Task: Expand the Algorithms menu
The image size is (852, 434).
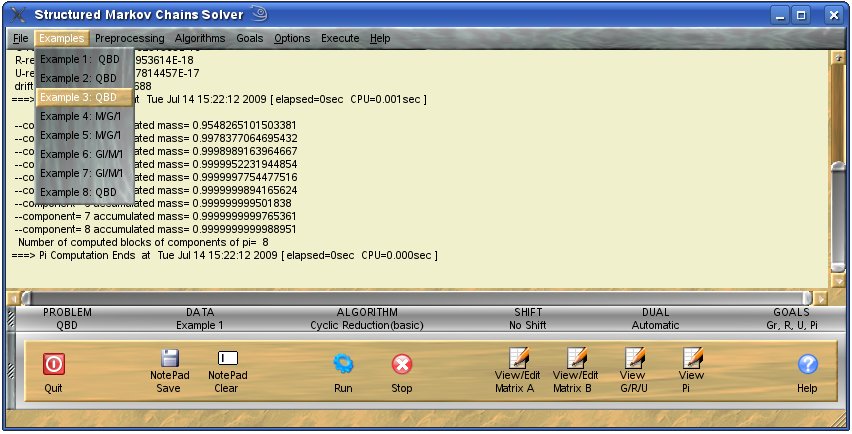Action: tap(201, 38)
